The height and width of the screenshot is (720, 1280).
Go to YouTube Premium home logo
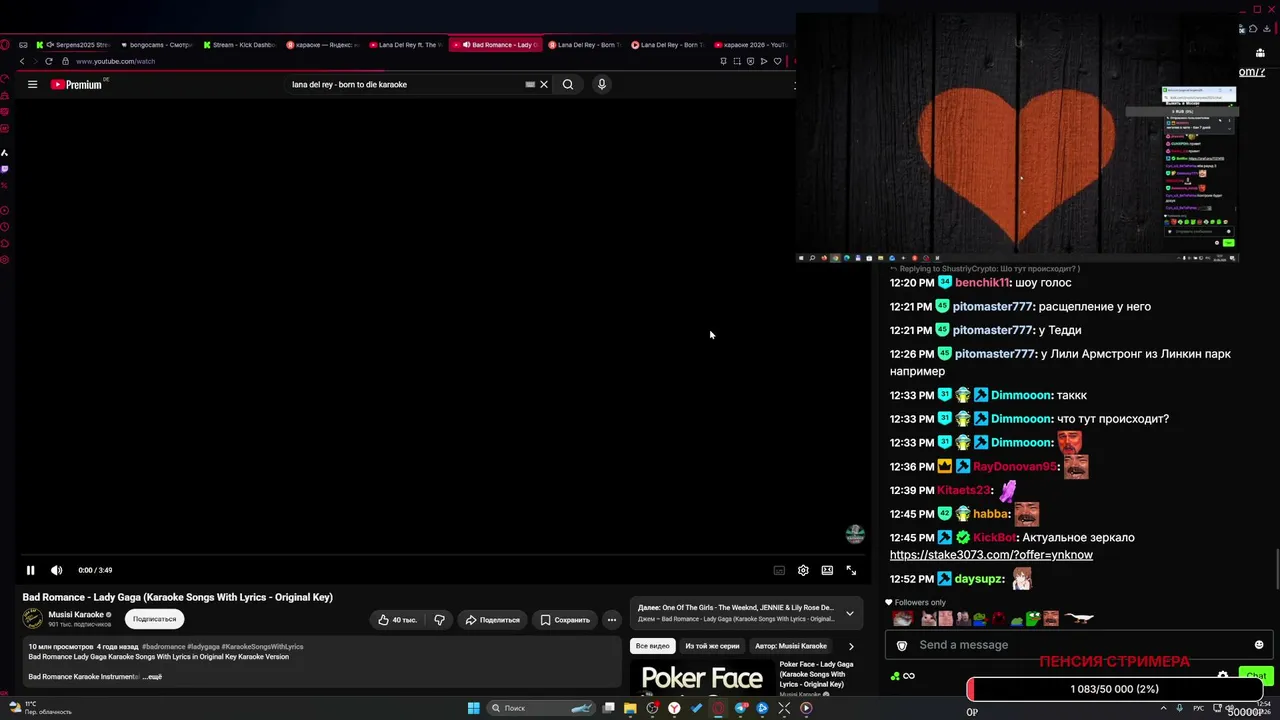(77, 85)
